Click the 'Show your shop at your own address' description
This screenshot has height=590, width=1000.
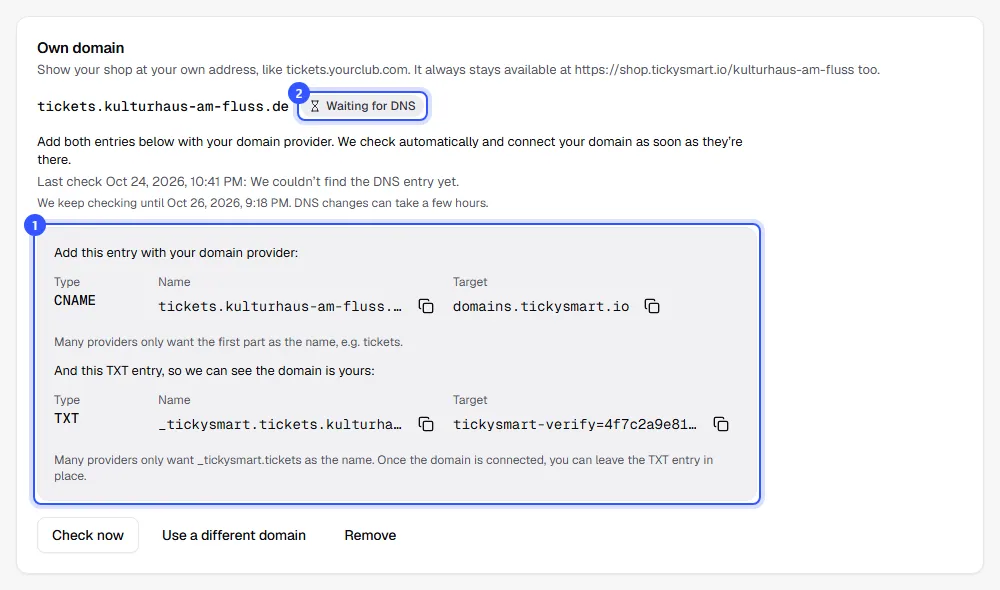[x=458, y=70]
